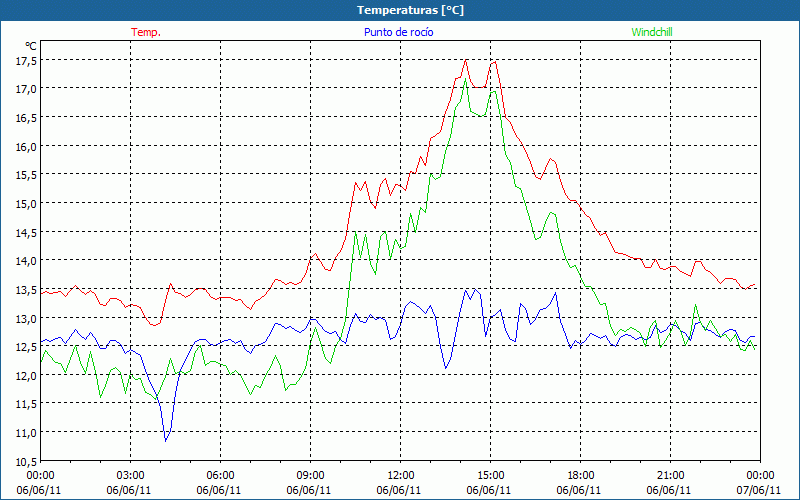Select the blue 'Punto de rocío' legend label
Viewport: 800px width, 500px height.
398,32
